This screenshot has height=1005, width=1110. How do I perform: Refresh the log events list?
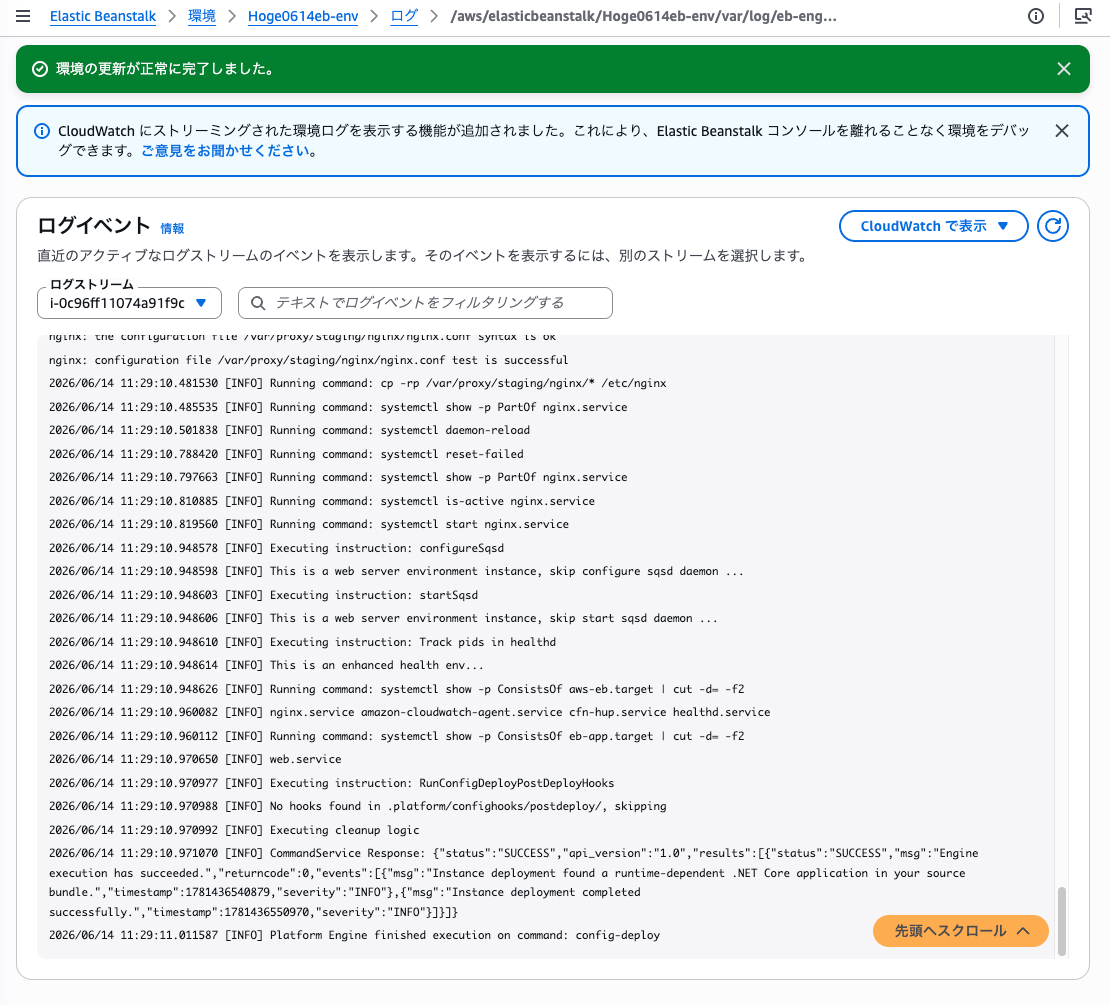[x=1053, y=226]
